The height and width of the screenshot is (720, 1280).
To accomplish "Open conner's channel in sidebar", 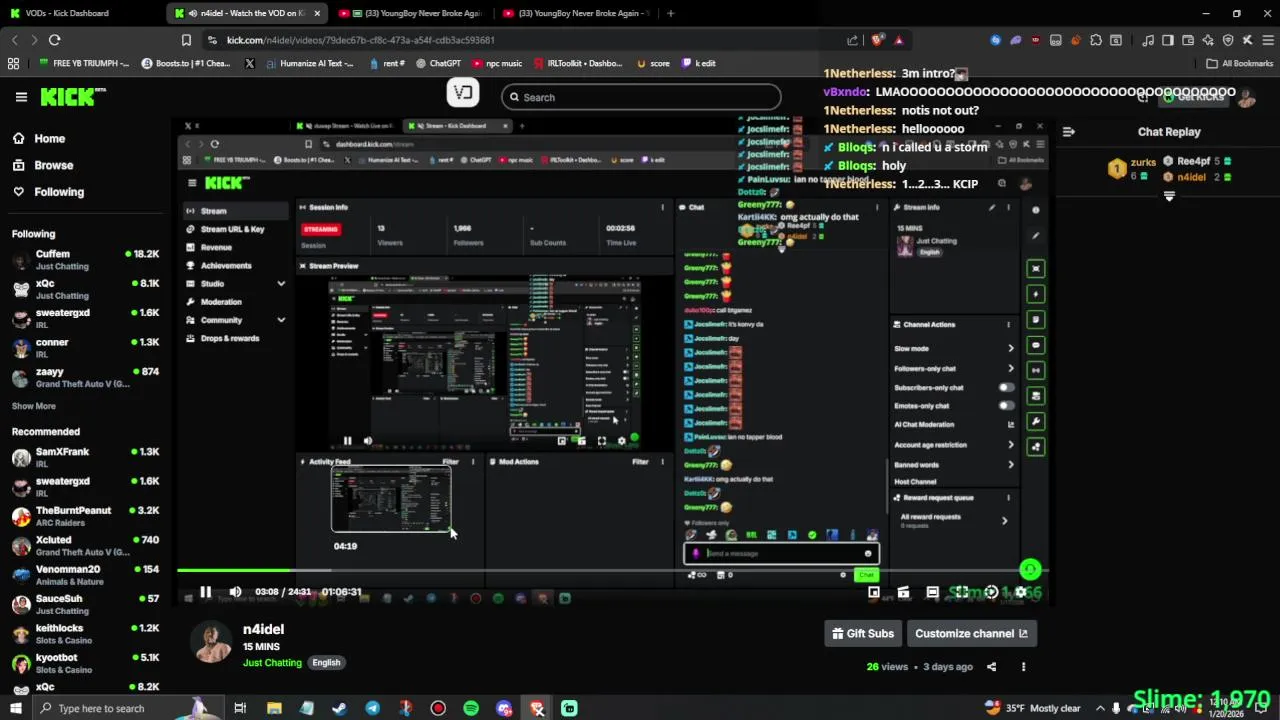I will (85, 348).
